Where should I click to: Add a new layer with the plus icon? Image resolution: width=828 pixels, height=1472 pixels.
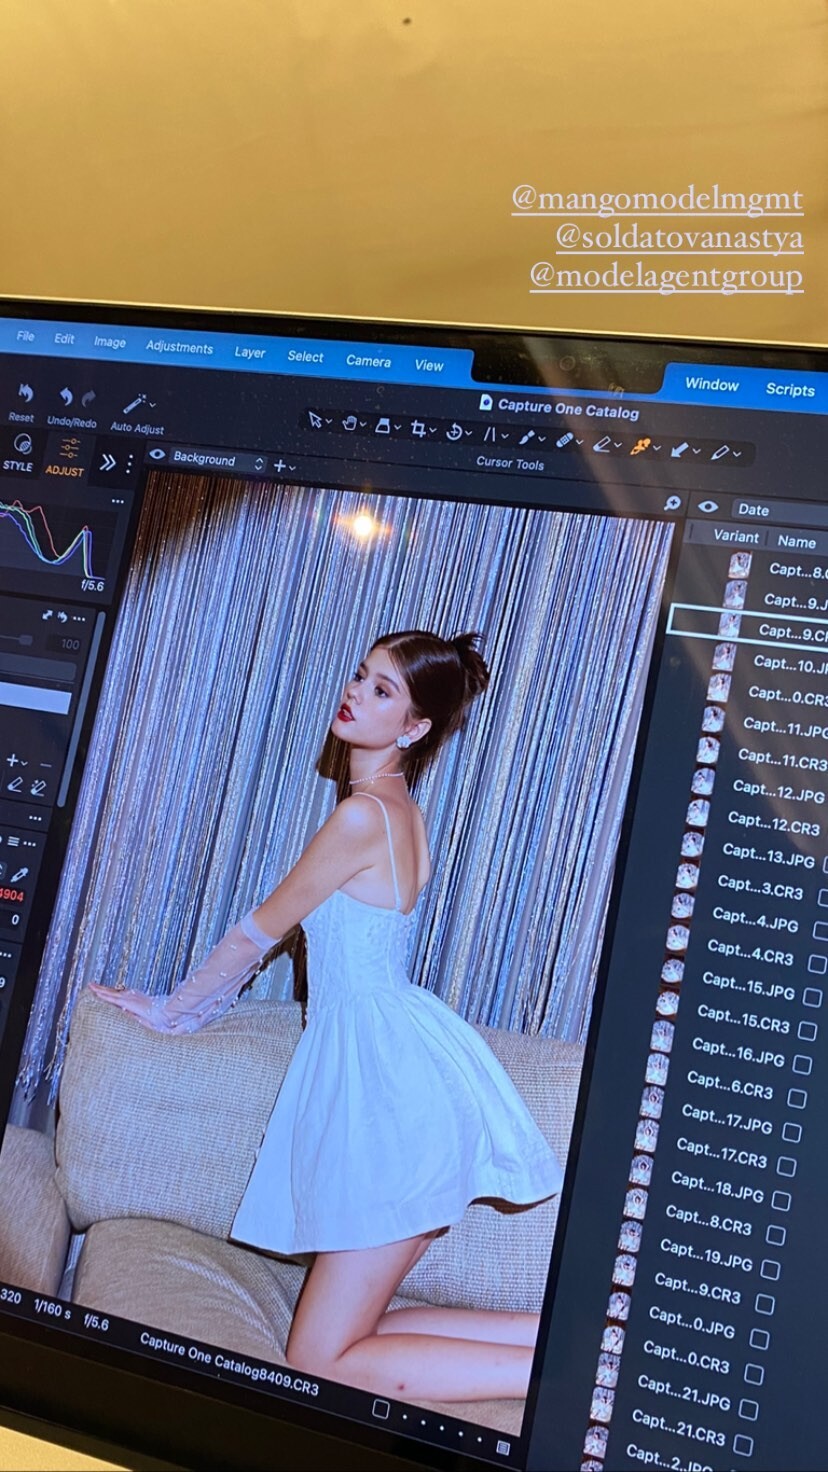coord(280,465)
